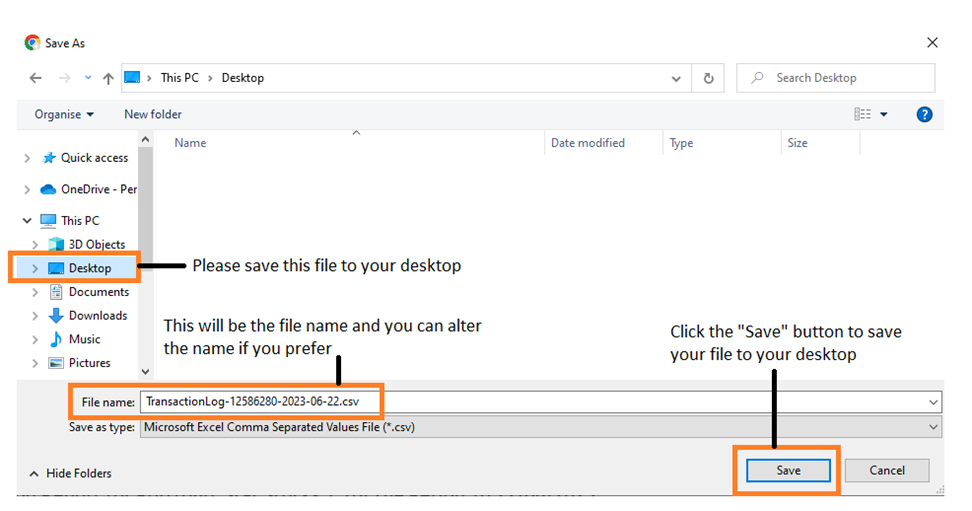Click New folder in the toolbar
This screenshot has height=511, width=972.
pos(153,115)
